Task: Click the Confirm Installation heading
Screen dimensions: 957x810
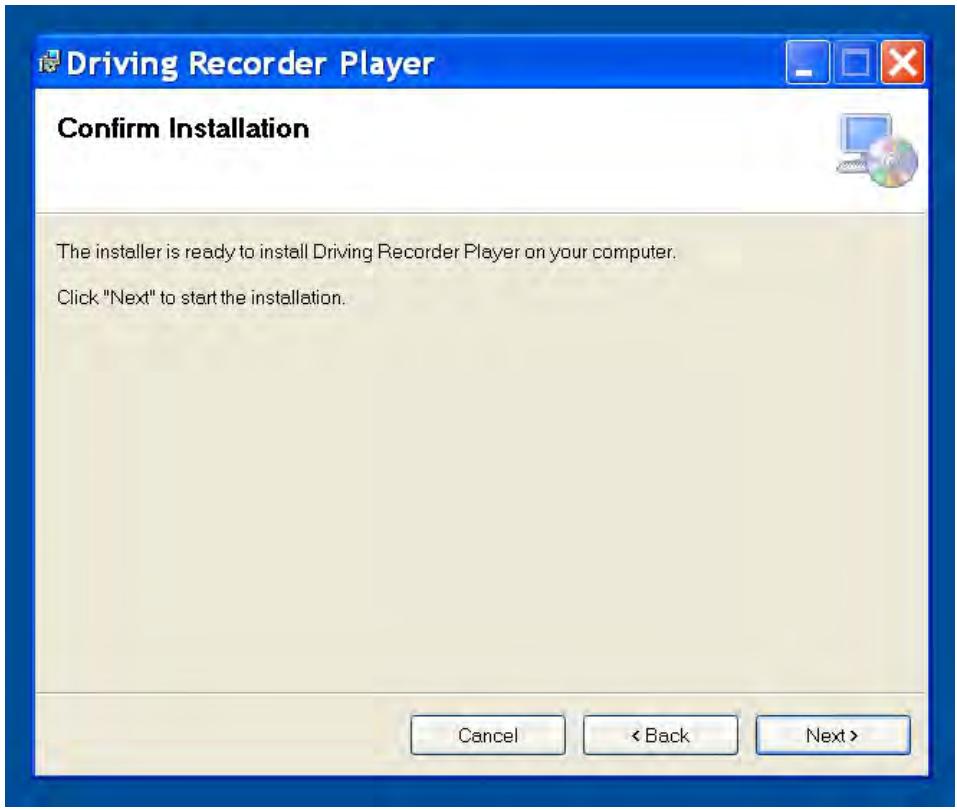Action: click(183, 128)
